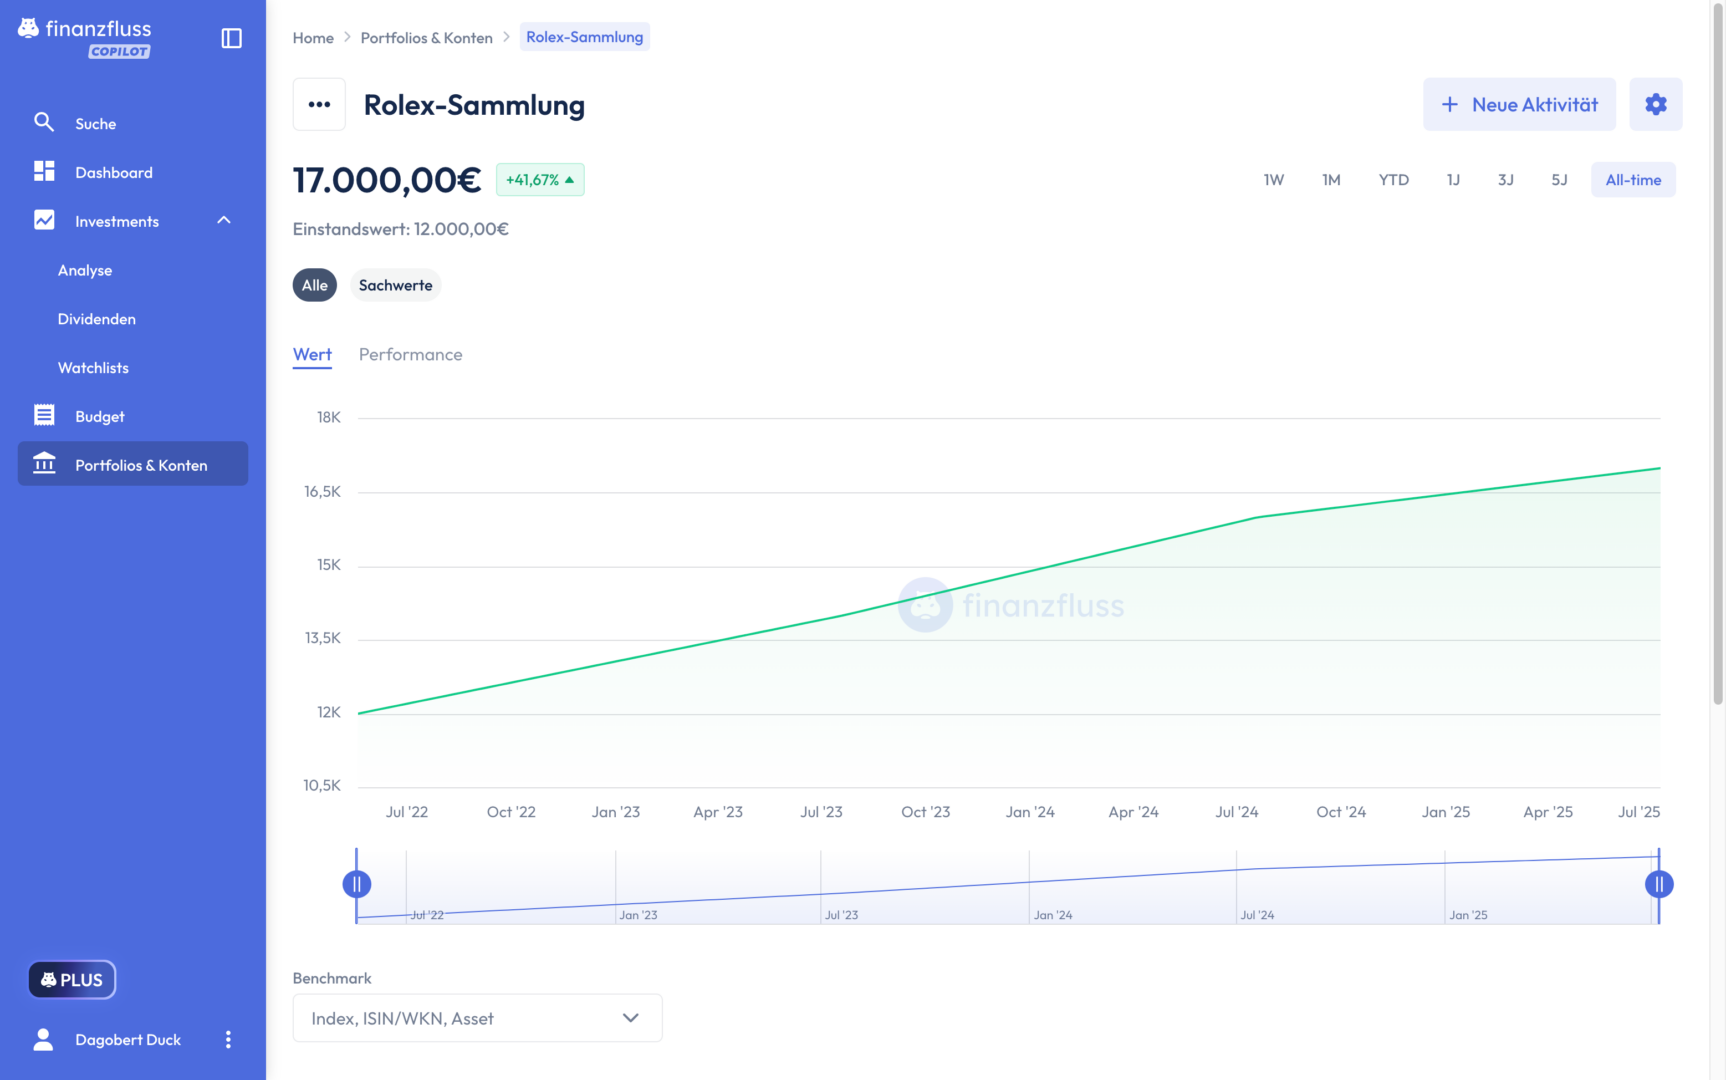Select the 1J time range

point(1453,180)
